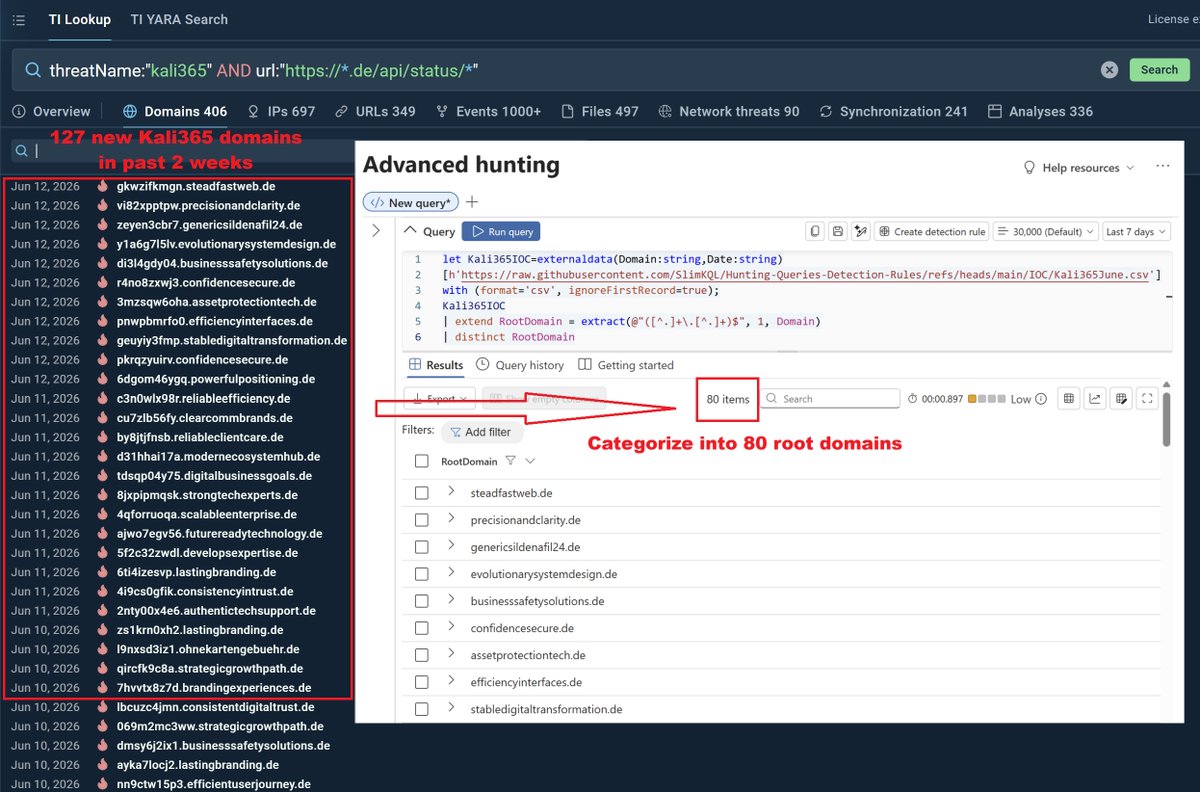Click Add filter button
The width and height of the screenshot is (1200, 792).
point(482,432)
